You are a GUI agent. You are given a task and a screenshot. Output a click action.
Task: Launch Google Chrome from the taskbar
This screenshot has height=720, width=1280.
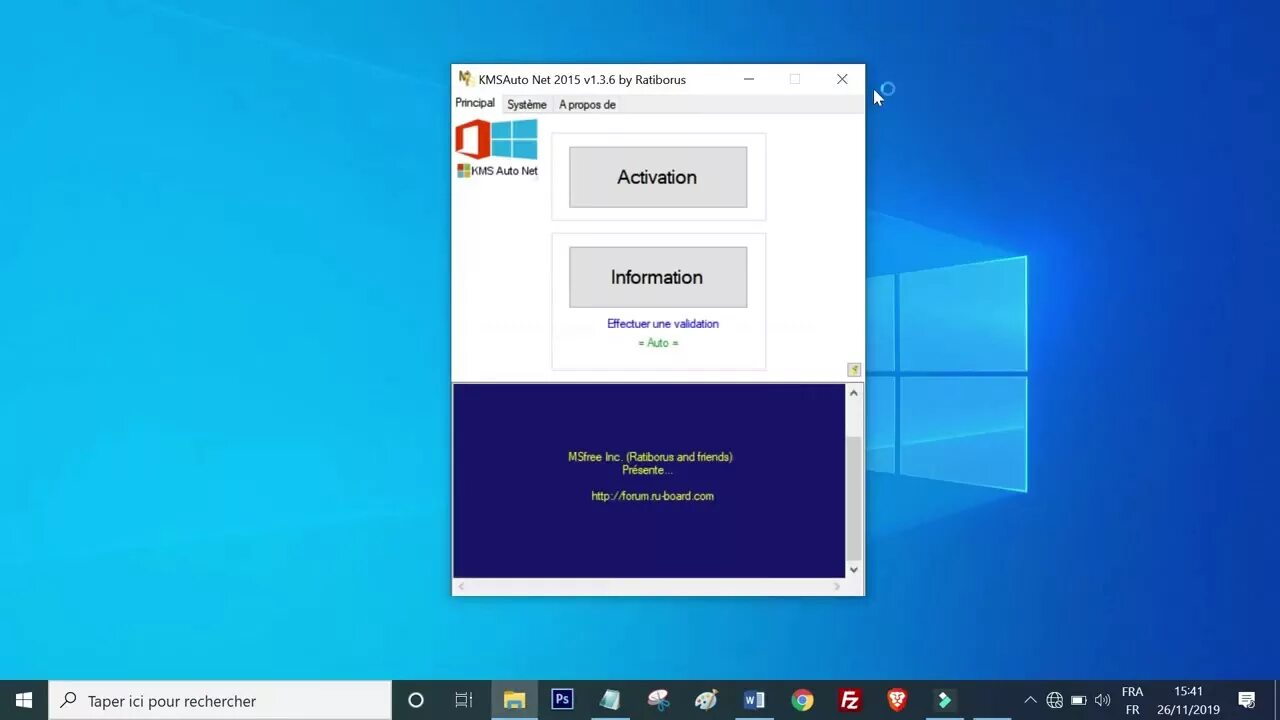coord(802,700)
